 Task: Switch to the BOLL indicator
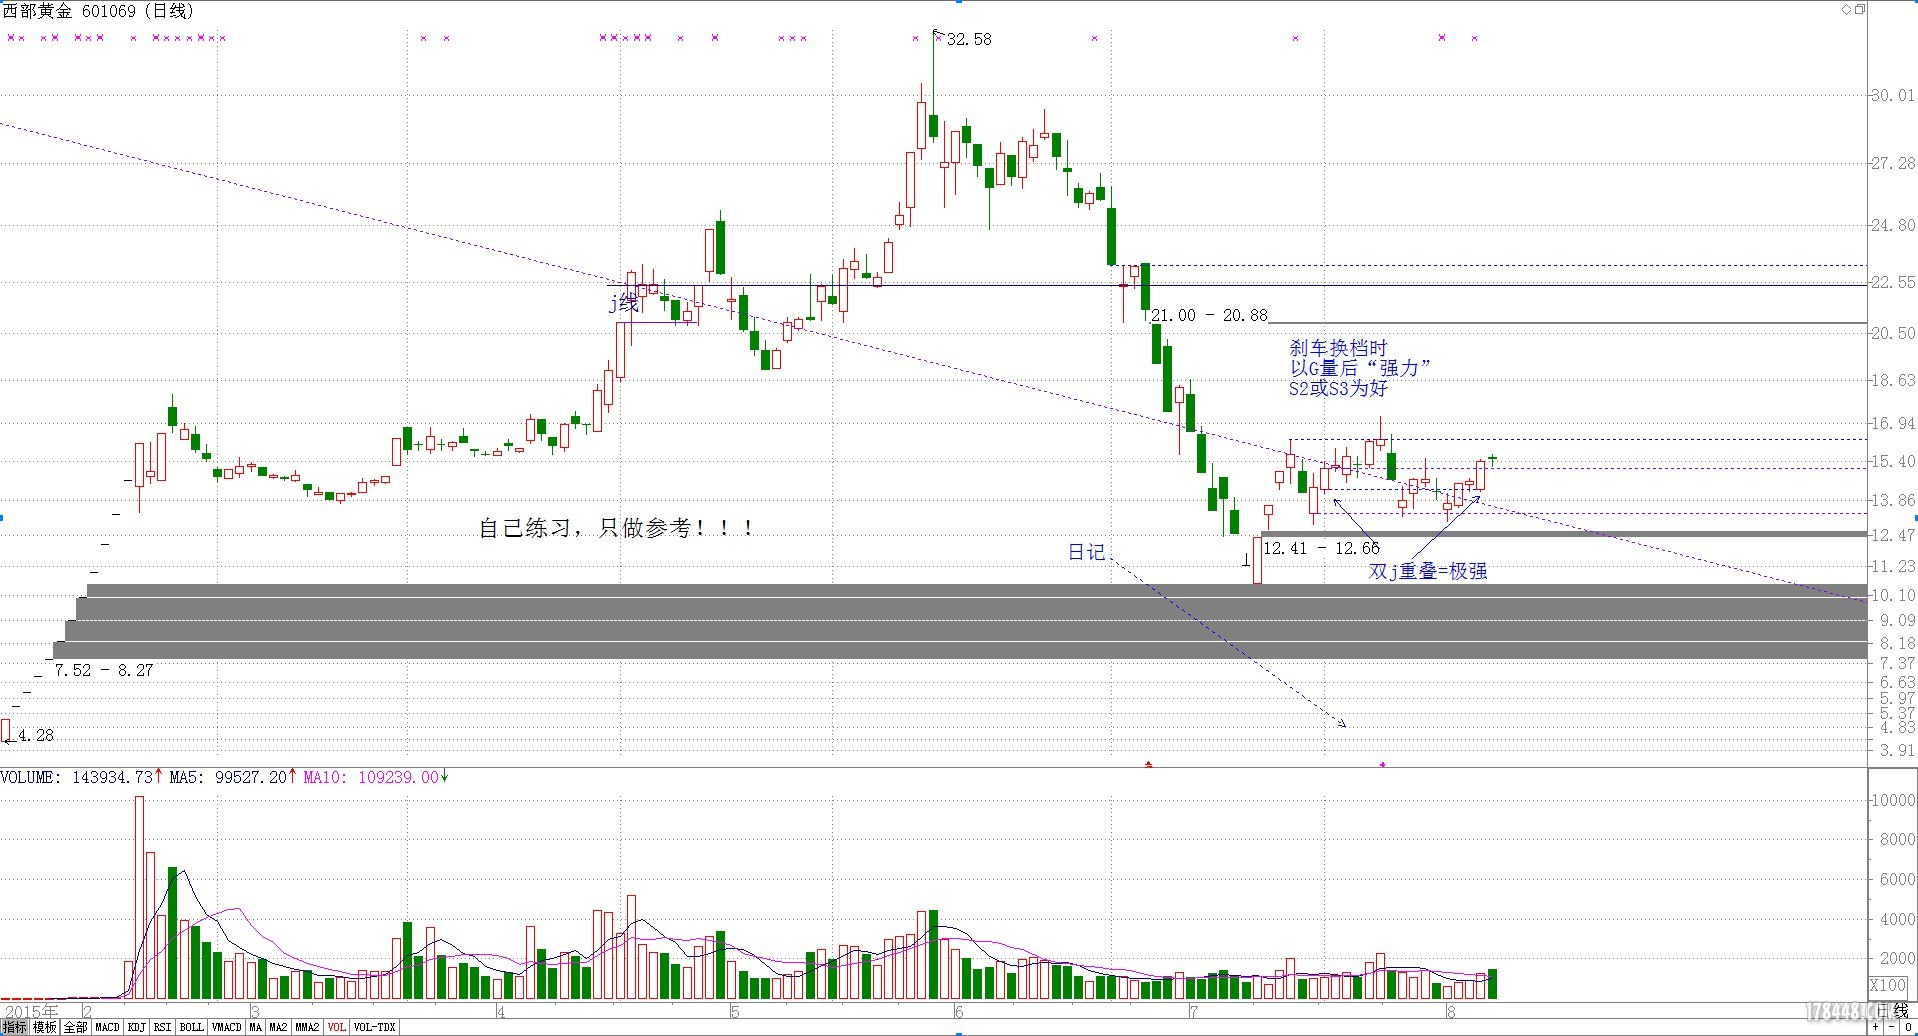[191, 1027]
